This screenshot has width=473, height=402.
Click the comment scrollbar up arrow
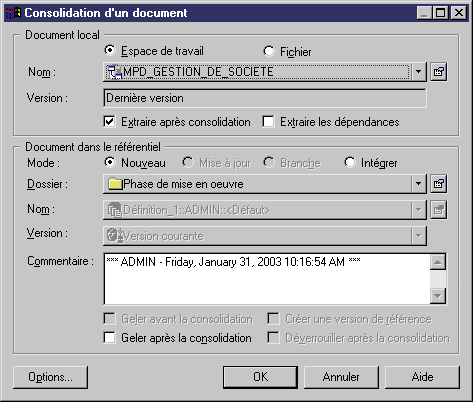click(x=438, y=262)
